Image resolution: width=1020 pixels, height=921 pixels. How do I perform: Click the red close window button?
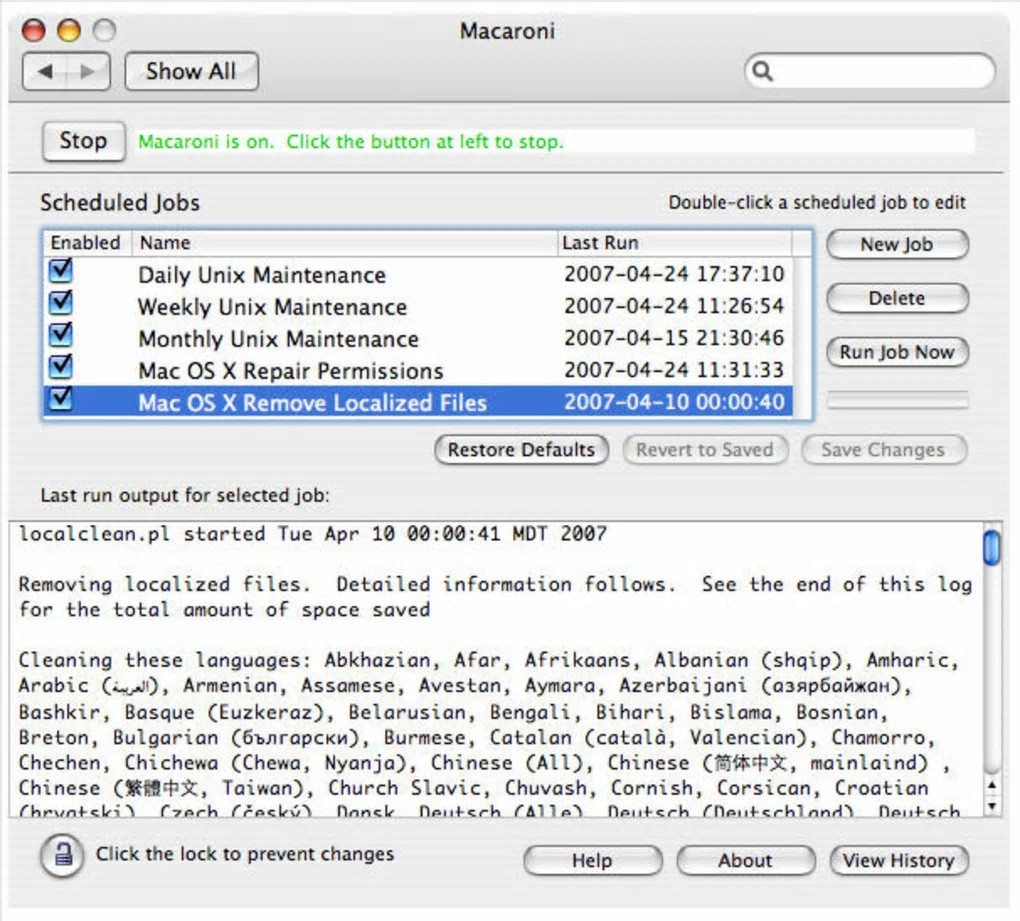click(33, 30)
